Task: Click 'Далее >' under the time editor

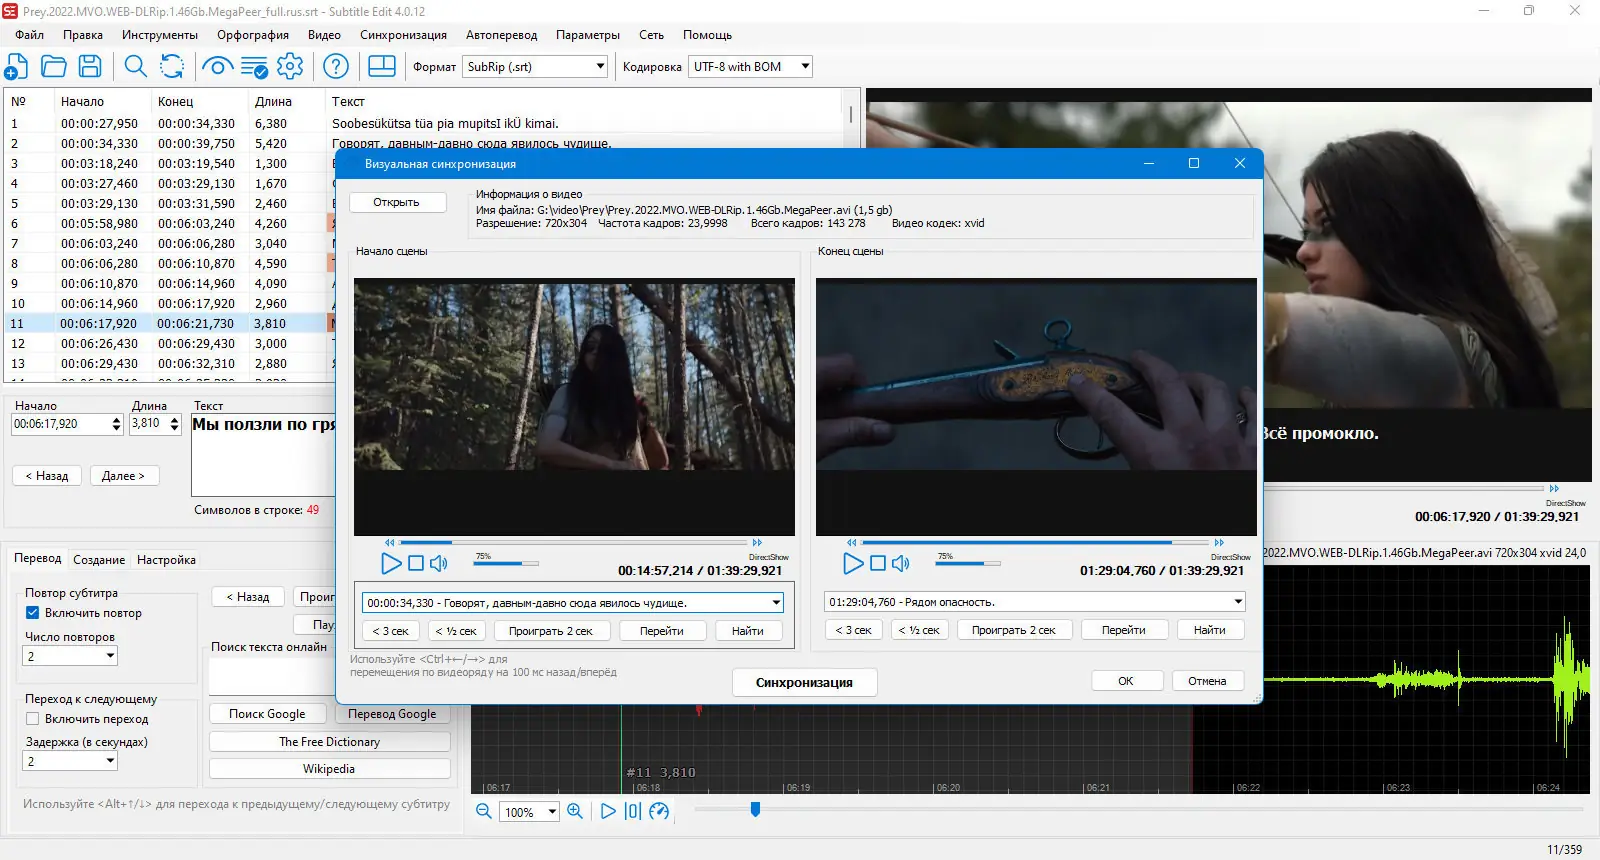Action: tap(124, 476)
